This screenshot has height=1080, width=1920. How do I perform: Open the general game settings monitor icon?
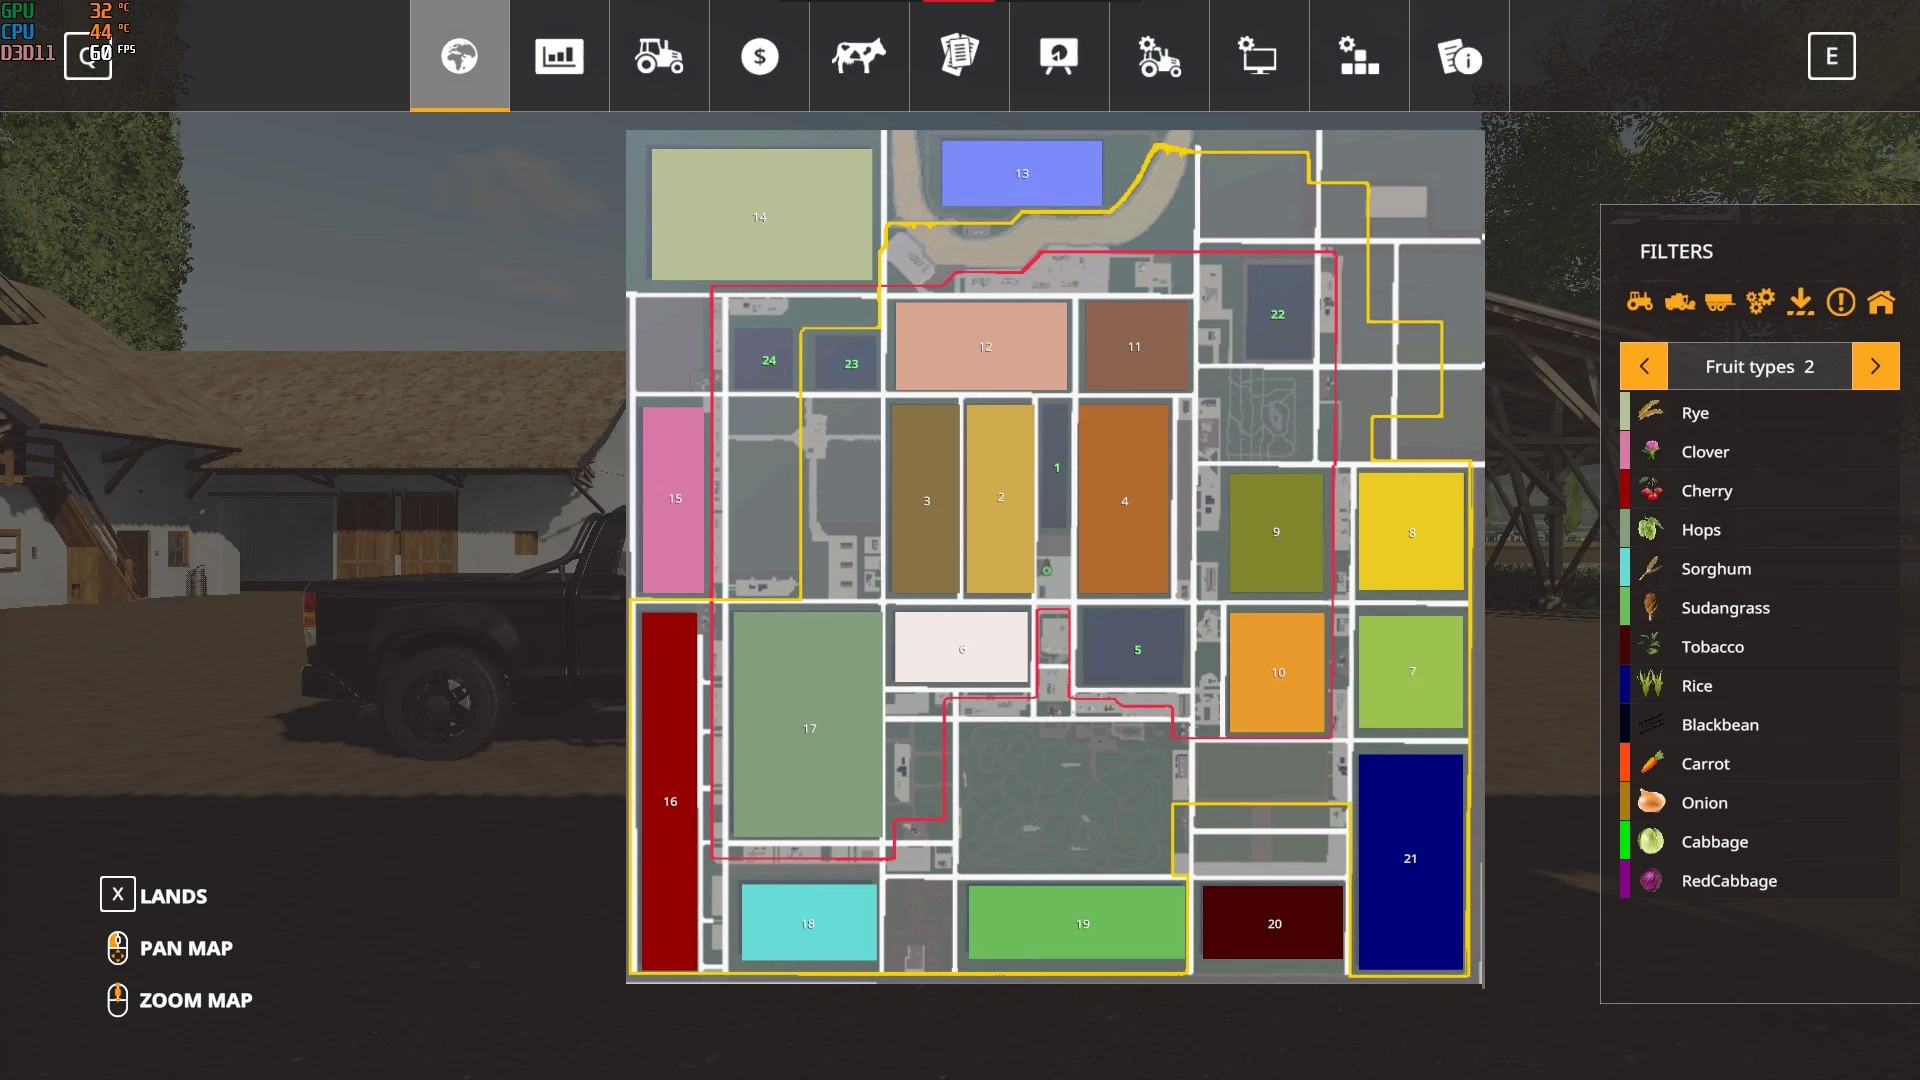[1259, 56]
